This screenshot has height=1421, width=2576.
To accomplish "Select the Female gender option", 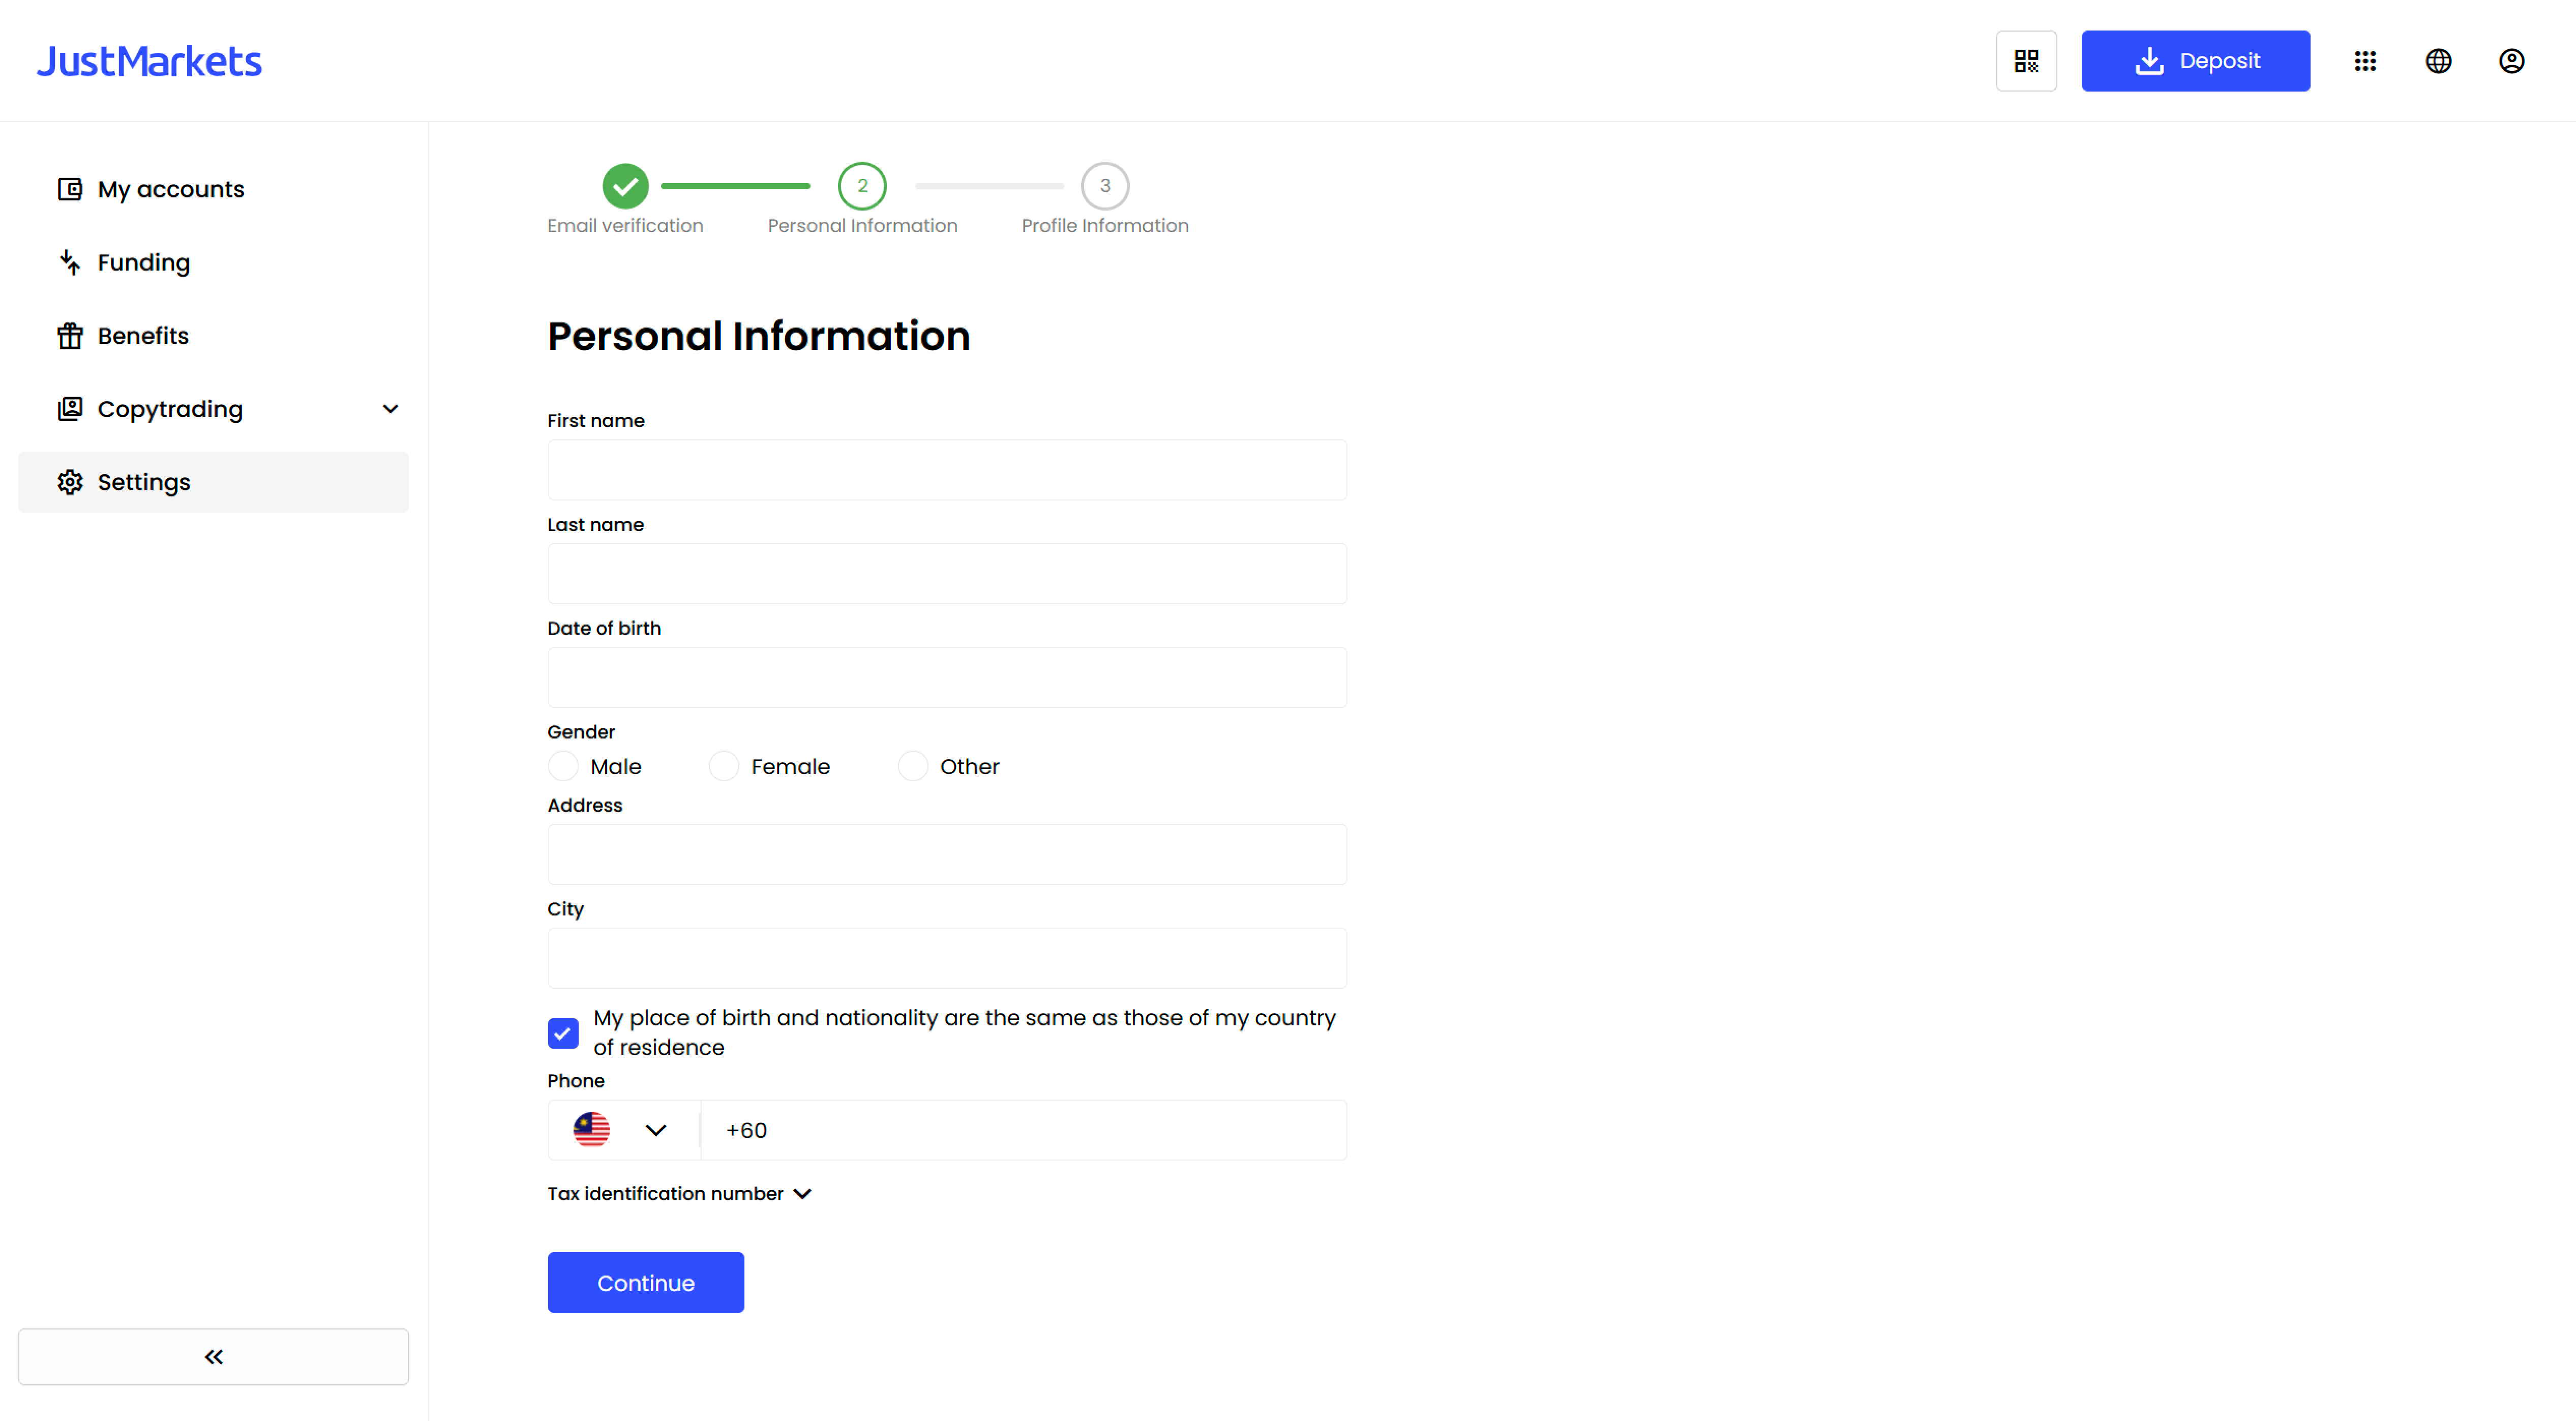I will coord(723,766).
